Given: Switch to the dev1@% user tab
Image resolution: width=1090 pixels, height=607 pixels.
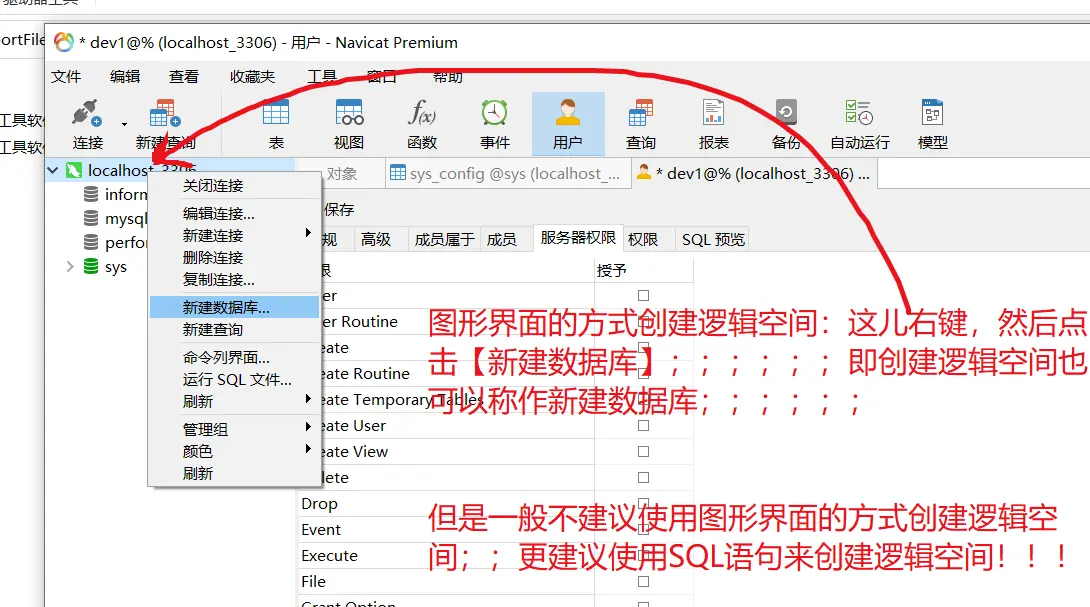Looking at the screenshot, I should click(x=755, y=174).
